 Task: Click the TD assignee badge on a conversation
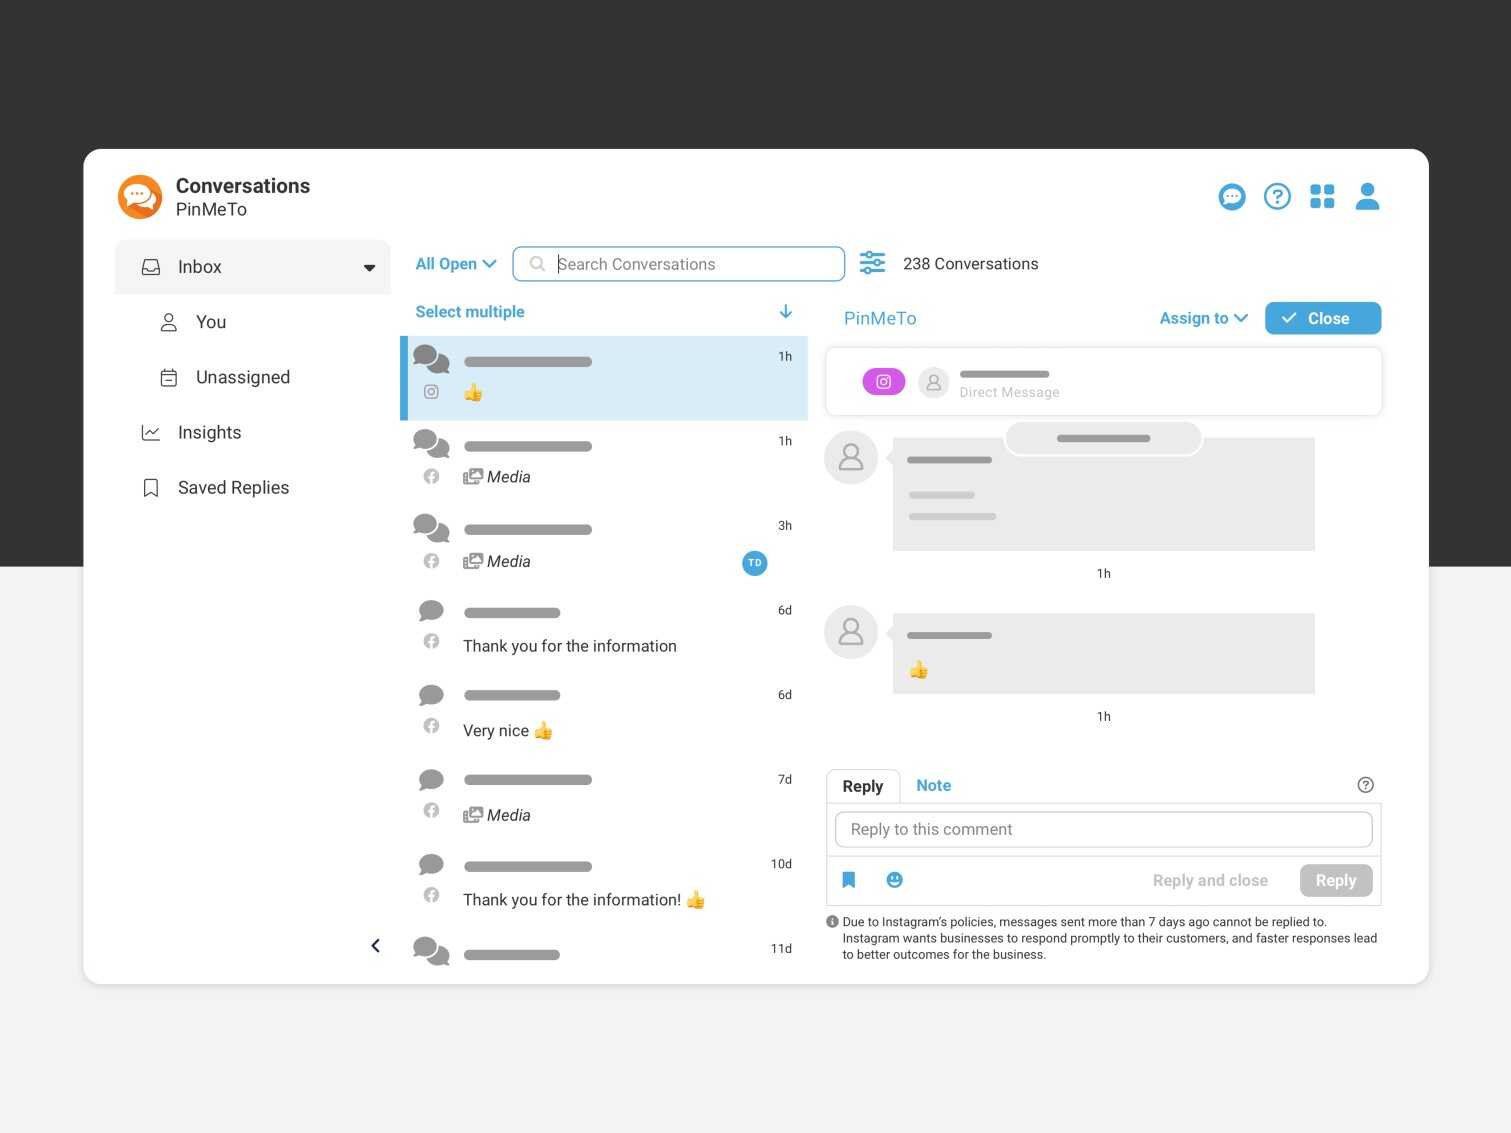[754, 563]
